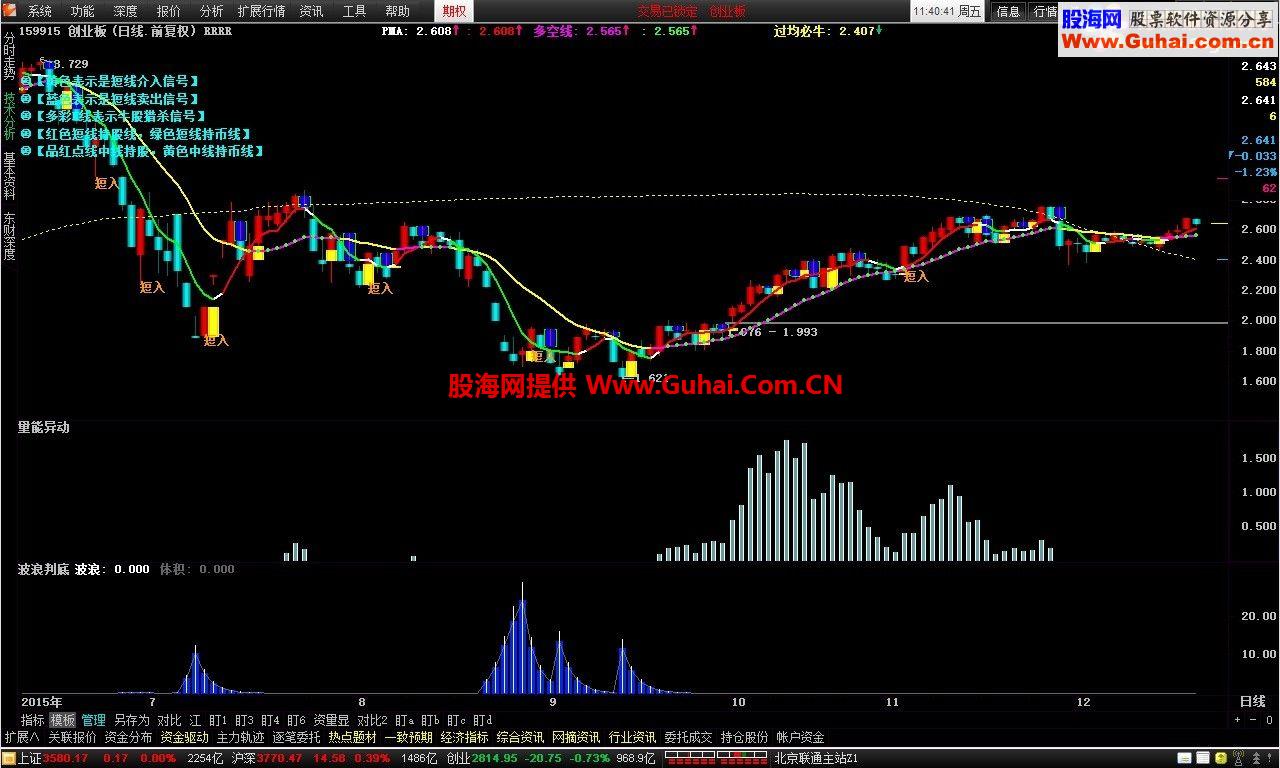This screenshot has width=1280, height=768.
Task: Open the 经济指标 tab
Action: [464, 738]
